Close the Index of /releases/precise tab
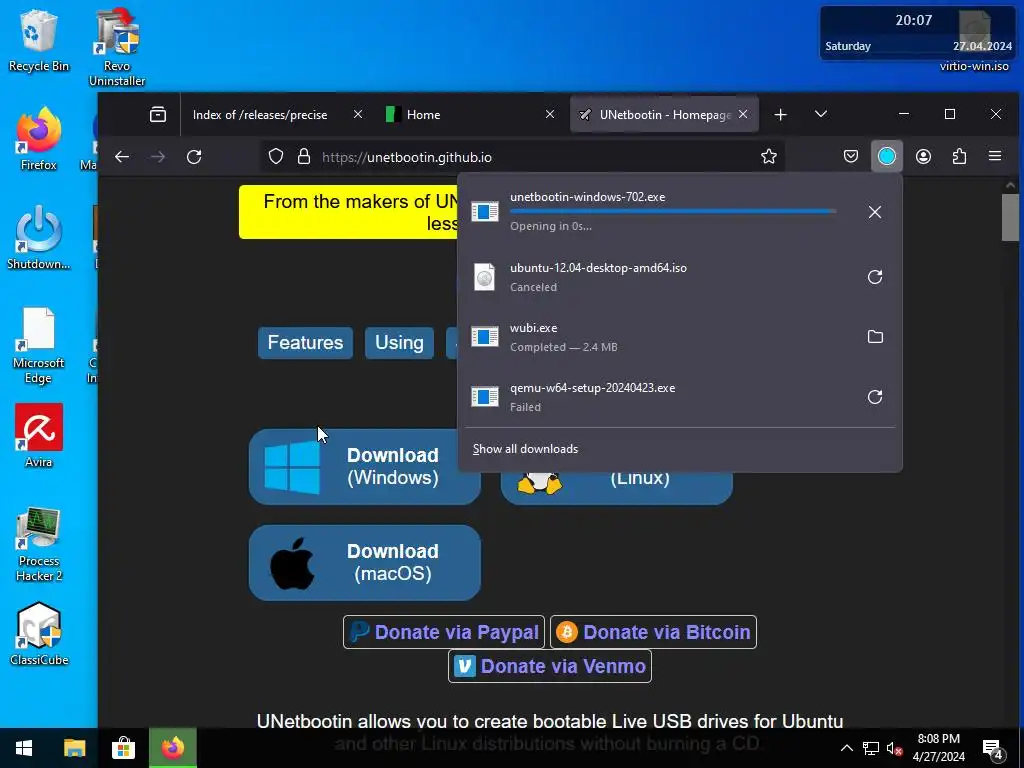Image resolution: width=1024 pixels, height=768 pixels. point(358,114)
